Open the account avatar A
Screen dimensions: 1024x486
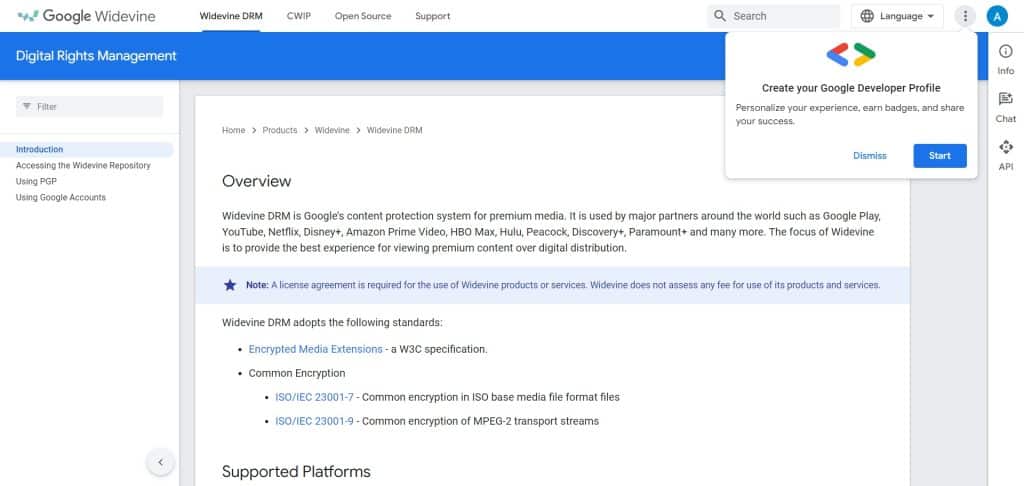[997, 16]
